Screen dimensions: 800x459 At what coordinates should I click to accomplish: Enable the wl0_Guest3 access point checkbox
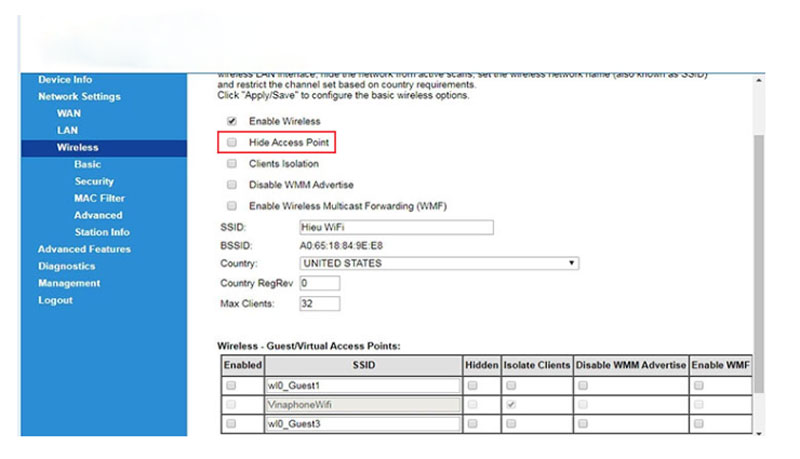pos(231,424)
